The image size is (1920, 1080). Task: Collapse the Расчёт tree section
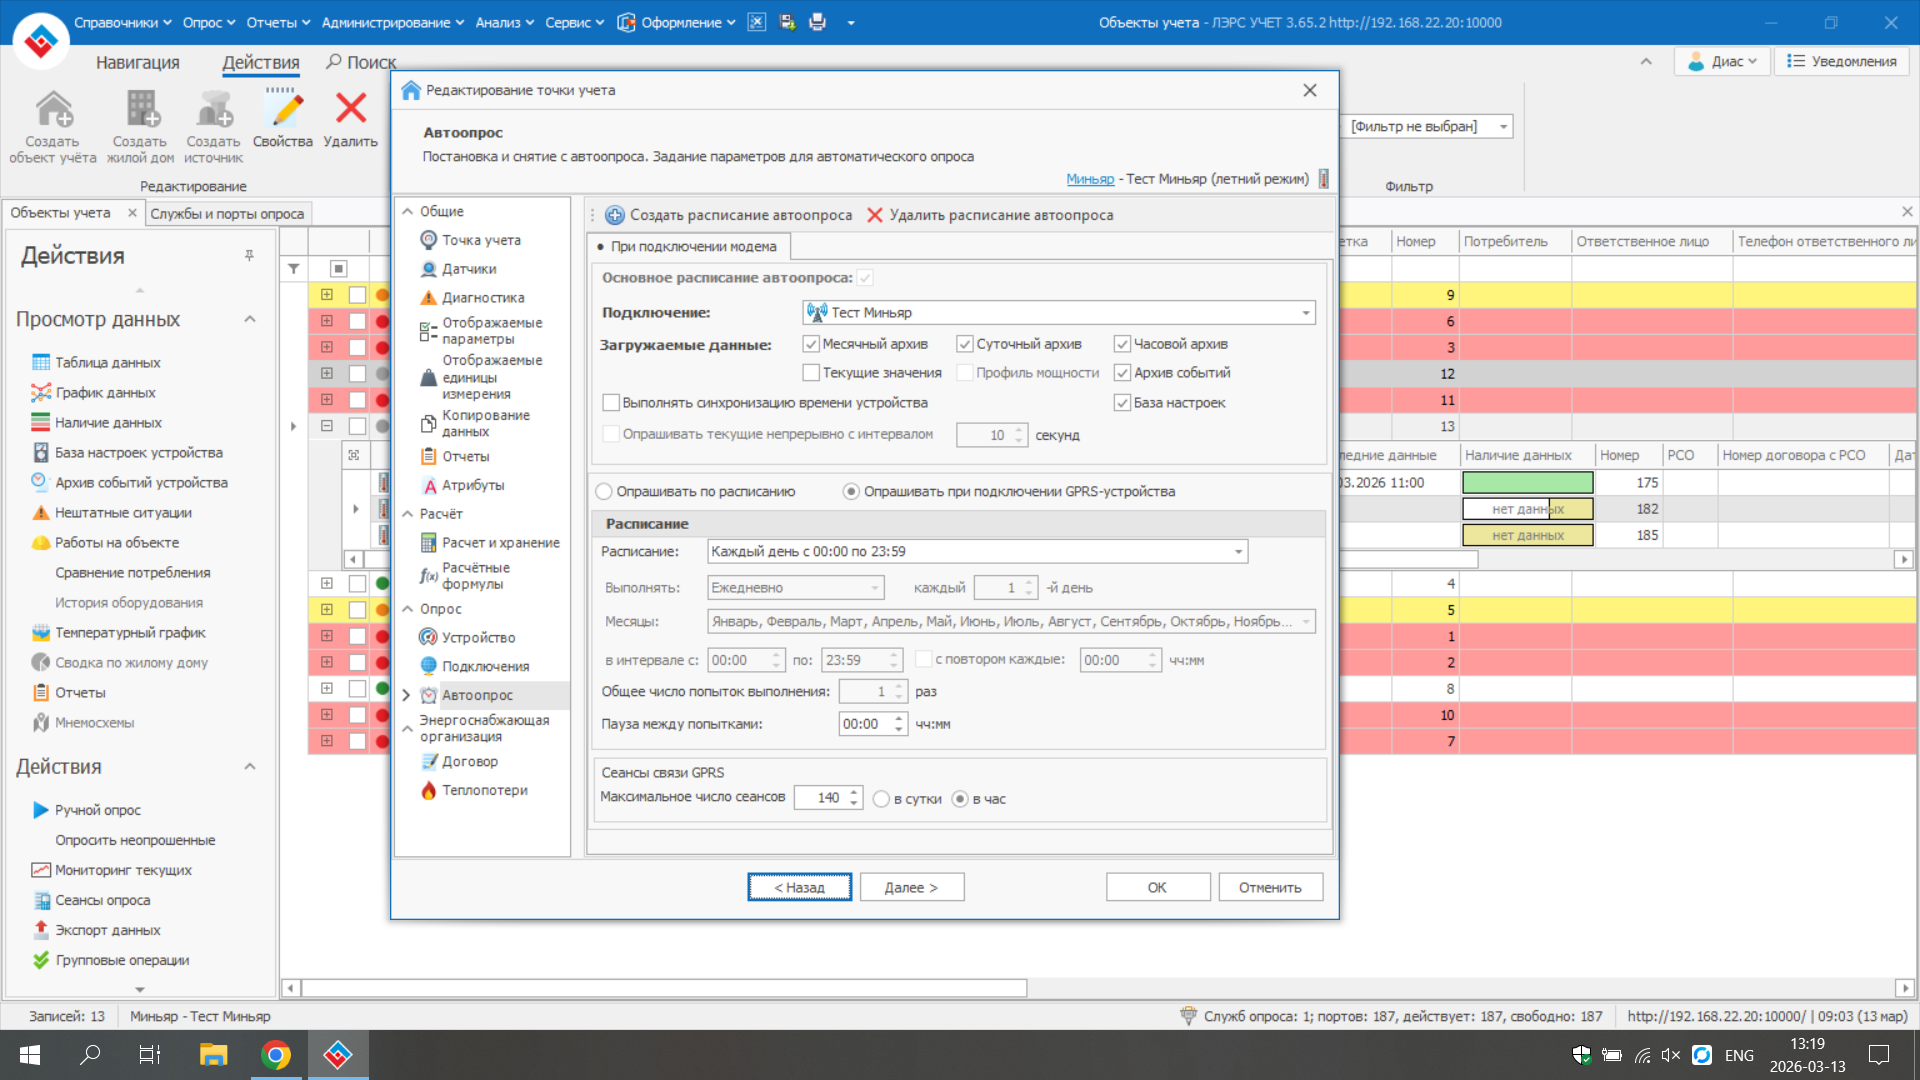(x=408, y=514)
